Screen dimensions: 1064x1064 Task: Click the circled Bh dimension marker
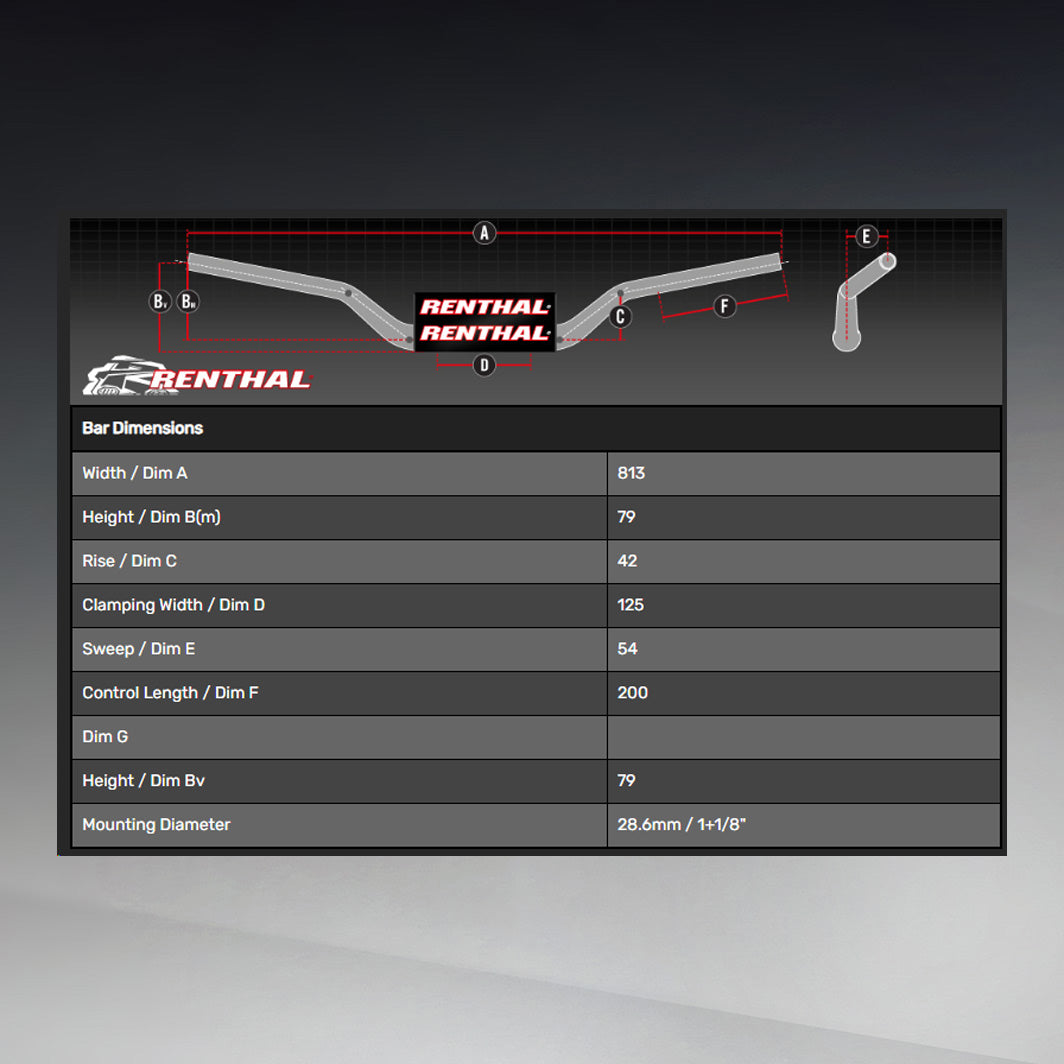(188, 301)
